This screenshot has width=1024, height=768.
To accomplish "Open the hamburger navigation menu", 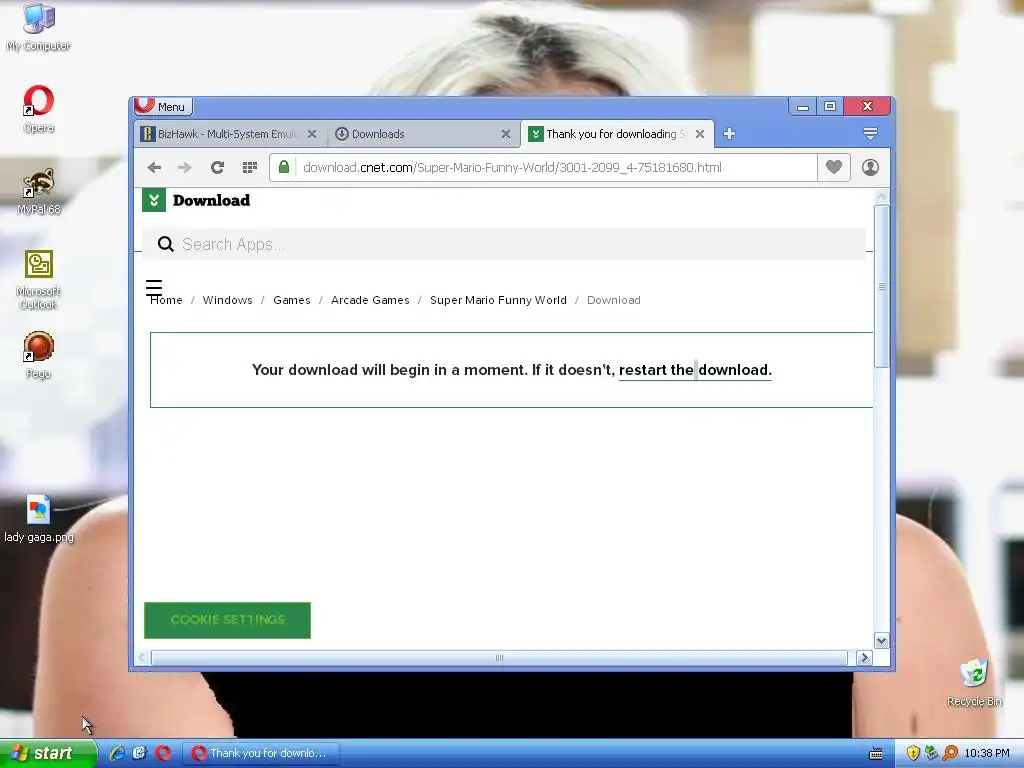I will click(154, 287).
